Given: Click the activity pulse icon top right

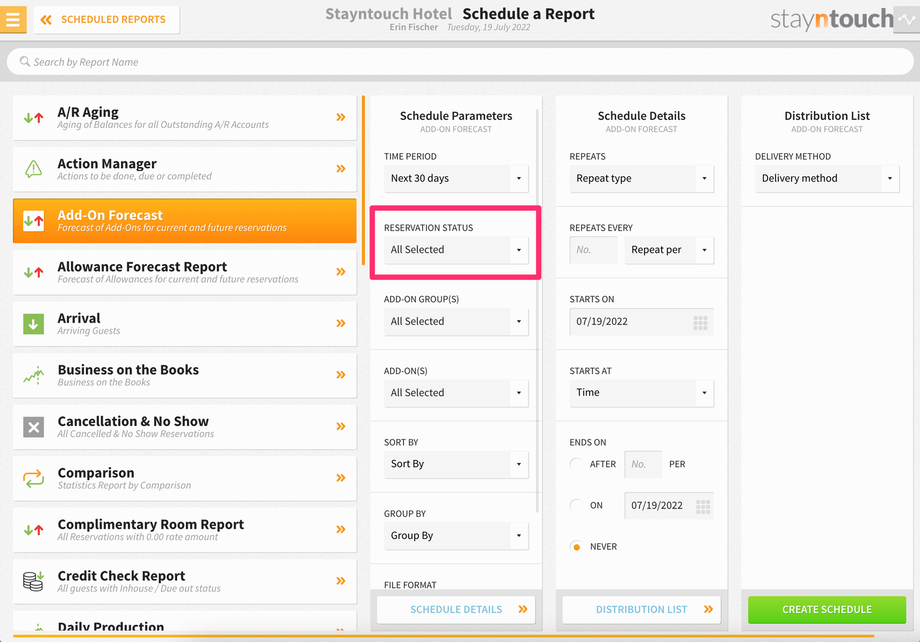Looking at the screenshot, I should (907, 19).
